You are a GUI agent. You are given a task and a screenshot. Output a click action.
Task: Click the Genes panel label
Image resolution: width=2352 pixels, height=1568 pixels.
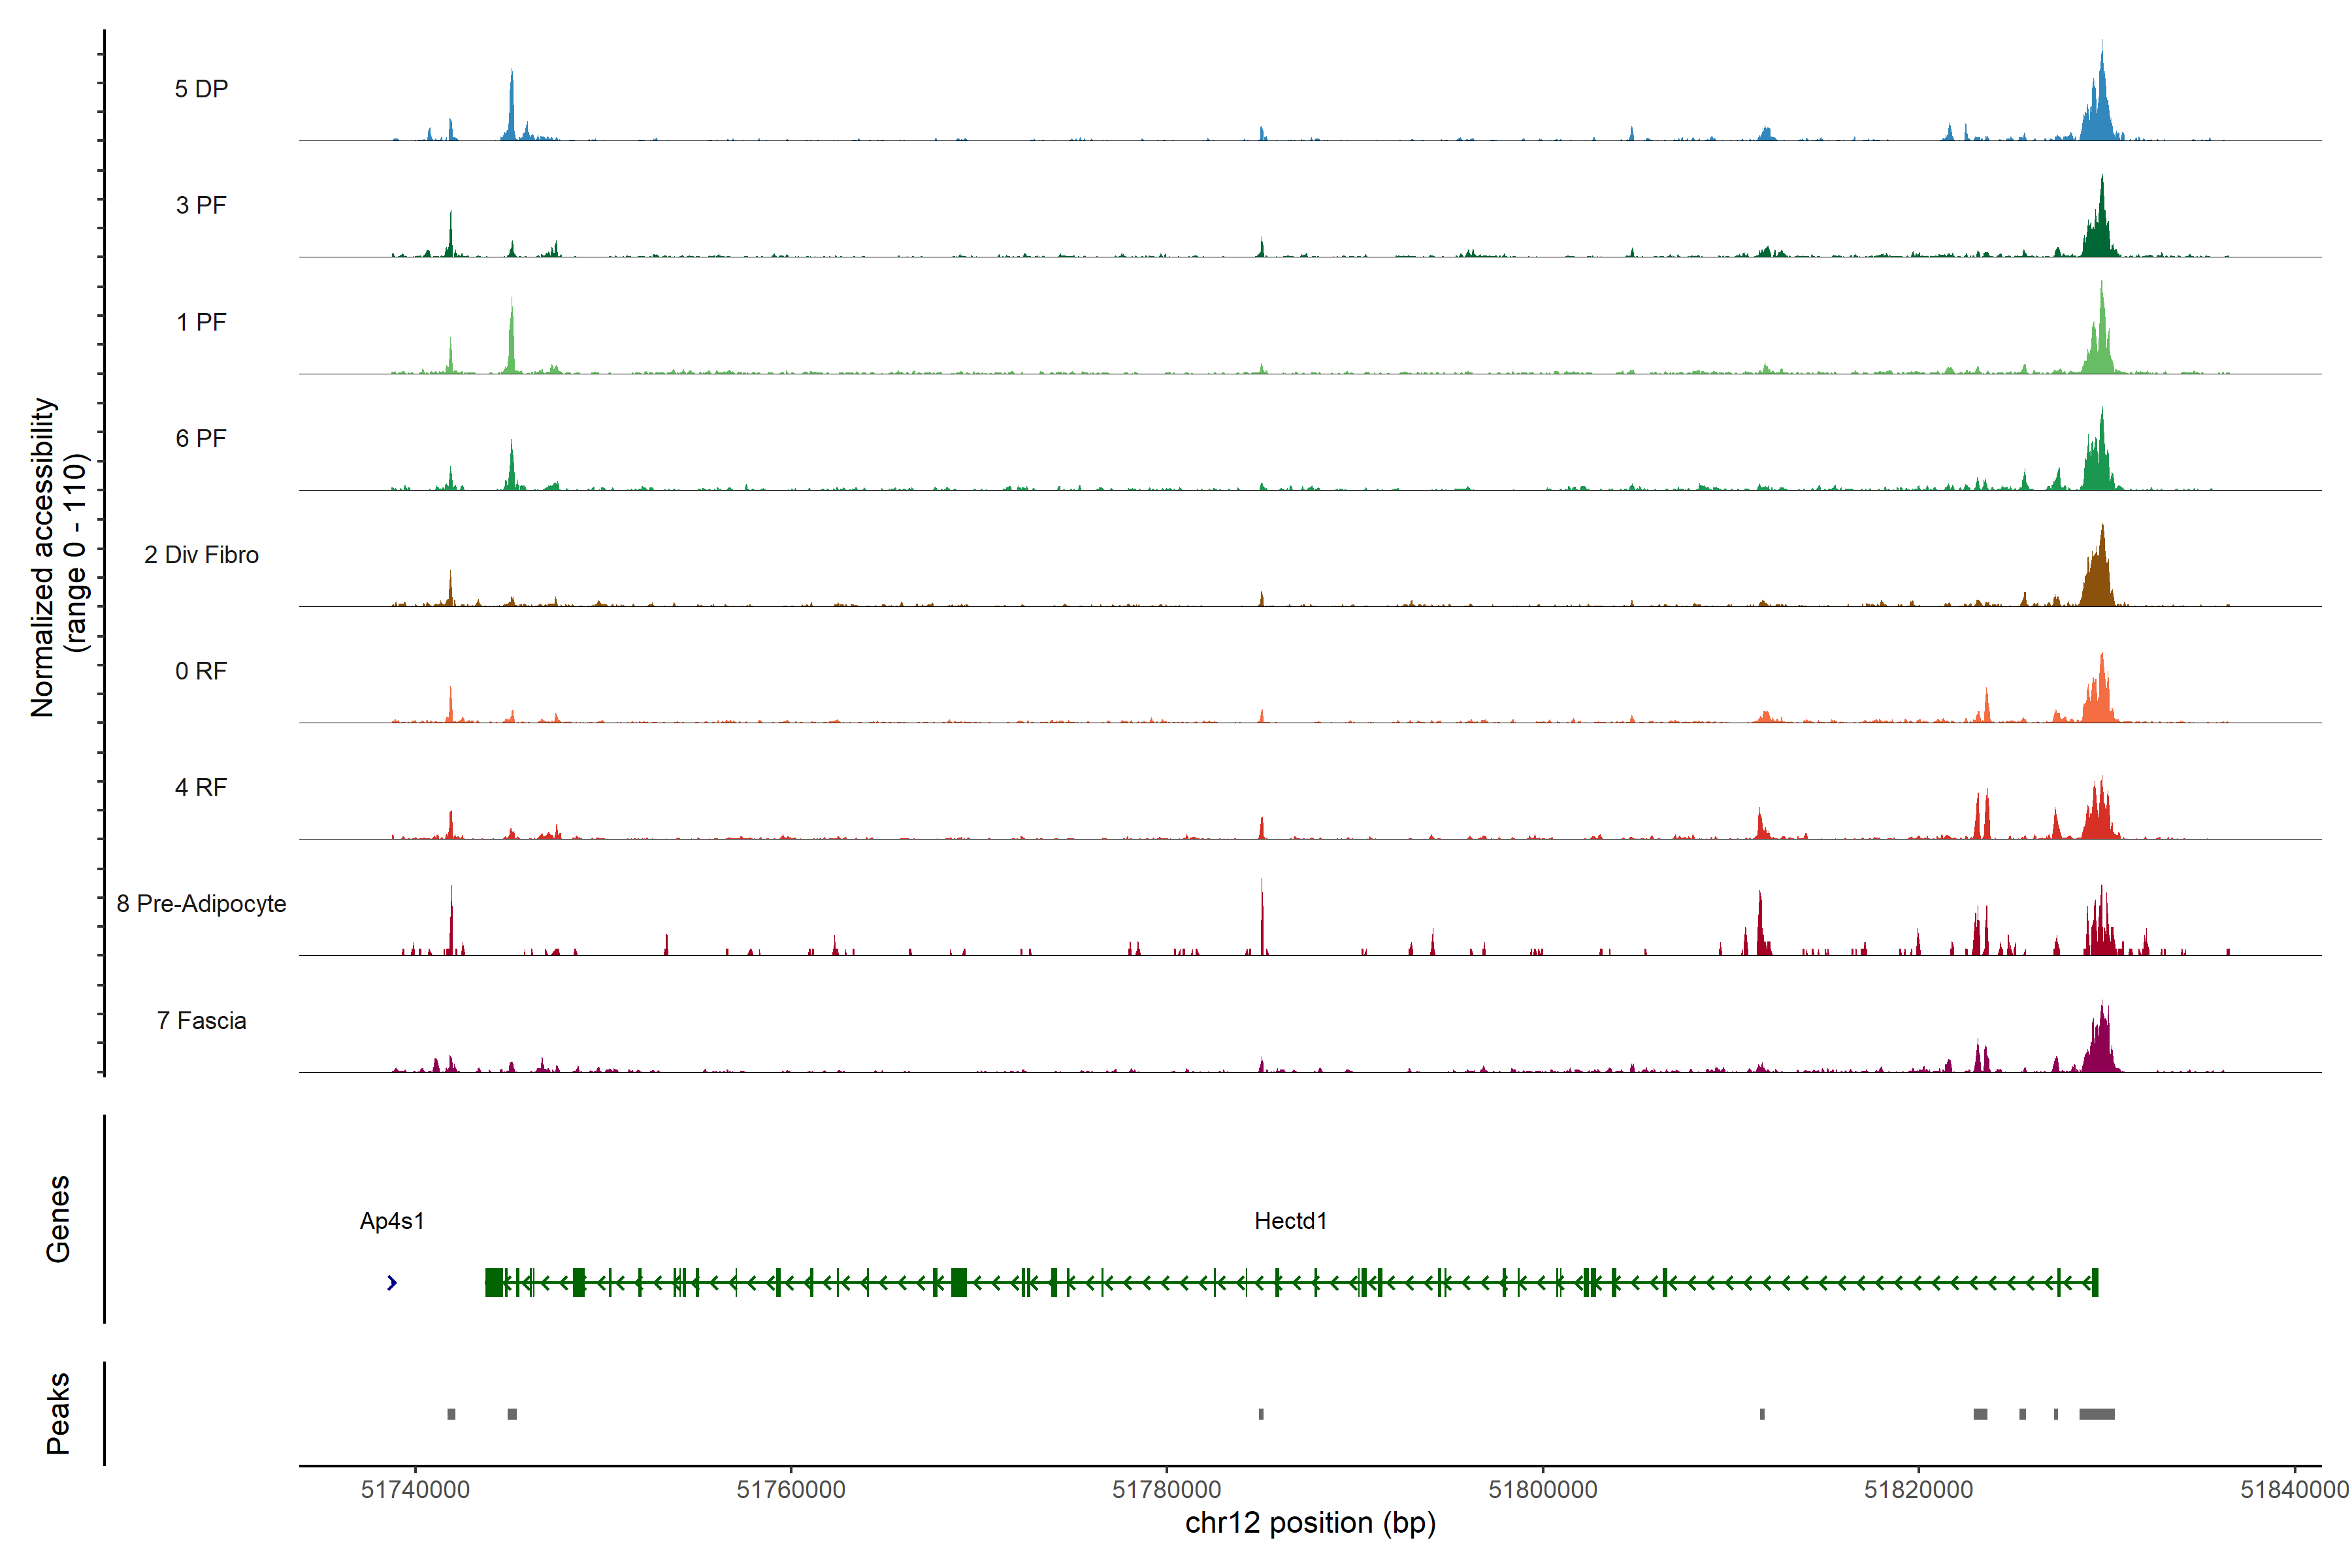click(58, 1219)
